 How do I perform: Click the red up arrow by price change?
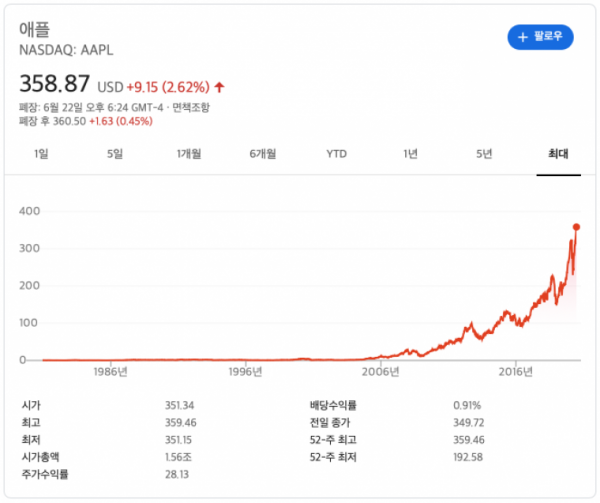[x=219, y=87]
